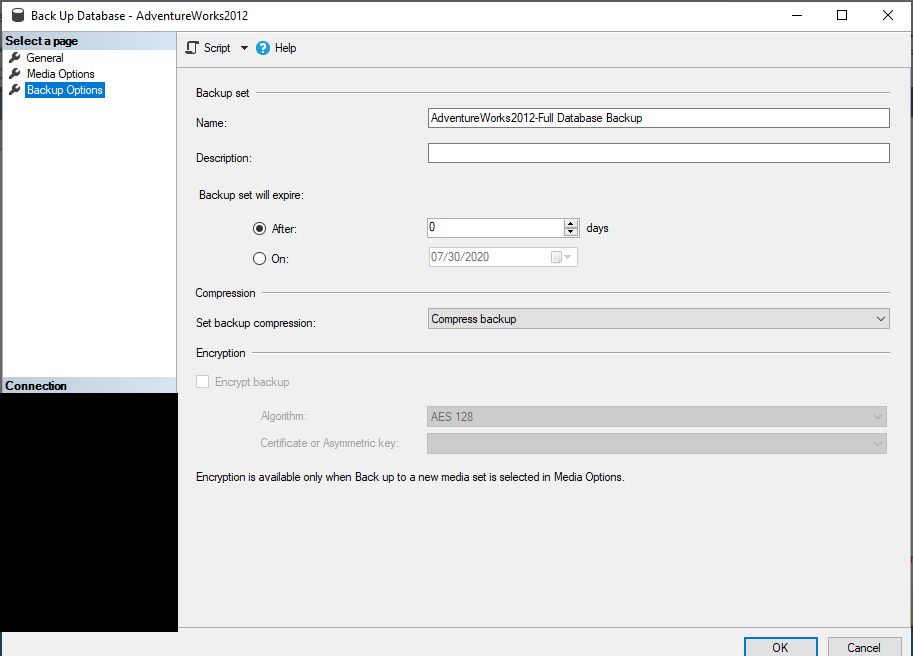Maximize the Back Up Database window
Viewport: 913px width, 656px height.
842,15
